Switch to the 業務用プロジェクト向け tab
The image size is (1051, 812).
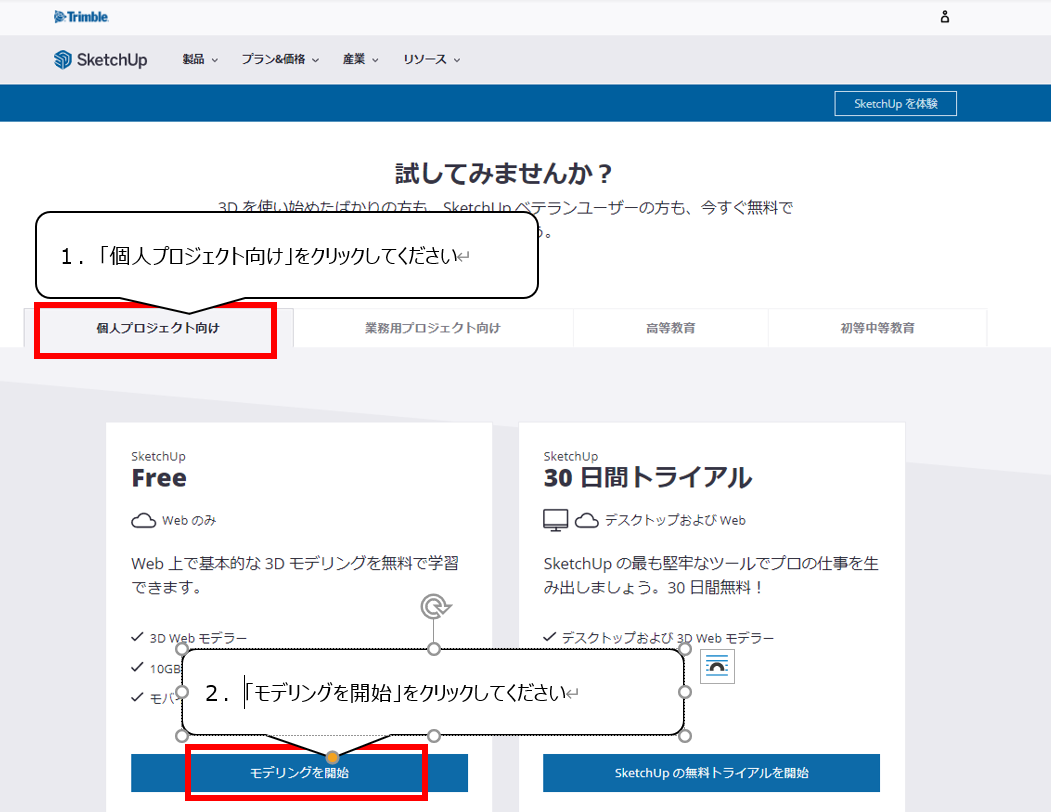[x=433, y=328]
